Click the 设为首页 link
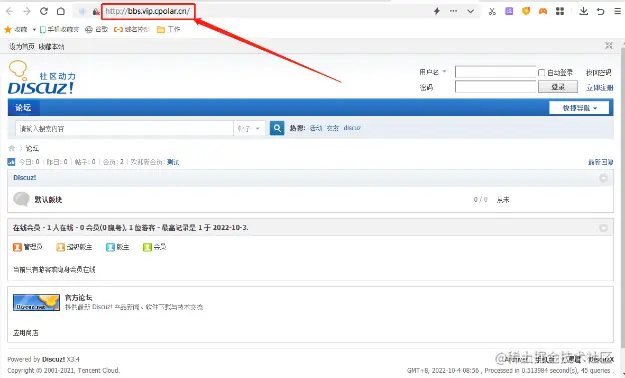The image size is (625, 378). click(22, 47)
